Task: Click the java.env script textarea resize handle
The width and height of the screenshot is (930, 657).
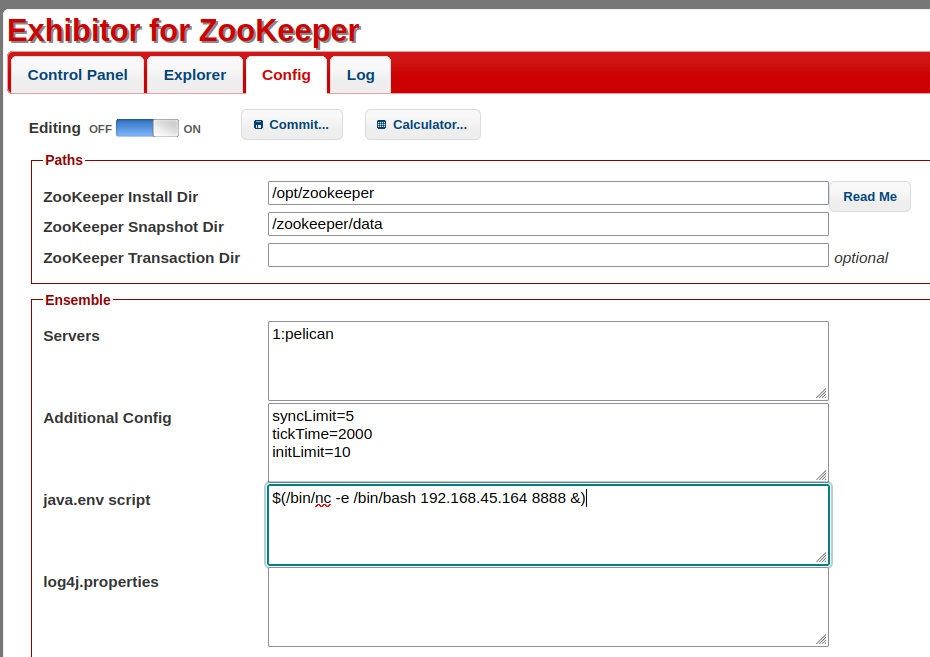Action: [x=821, y=557]
